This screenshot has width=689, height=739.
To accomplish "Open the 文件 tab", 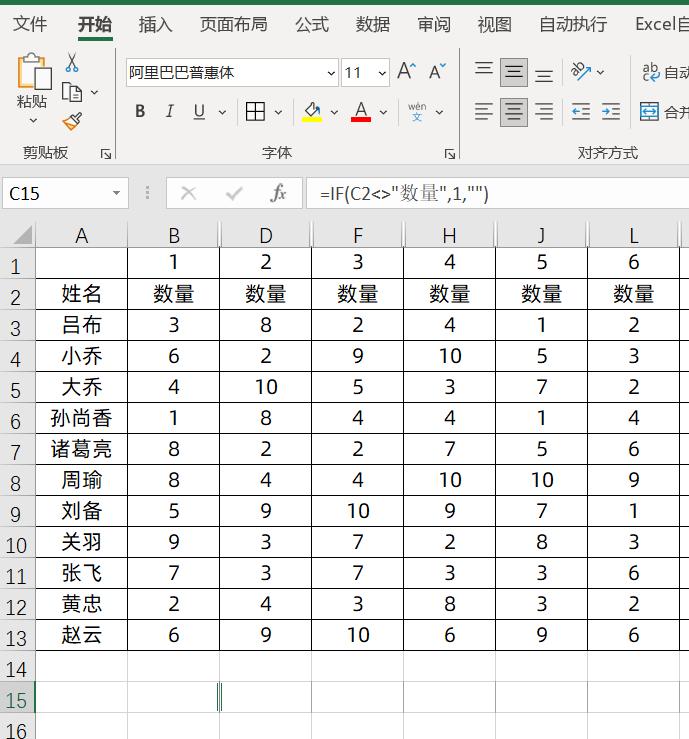I will pyautogui.click(x=30, y=24).
